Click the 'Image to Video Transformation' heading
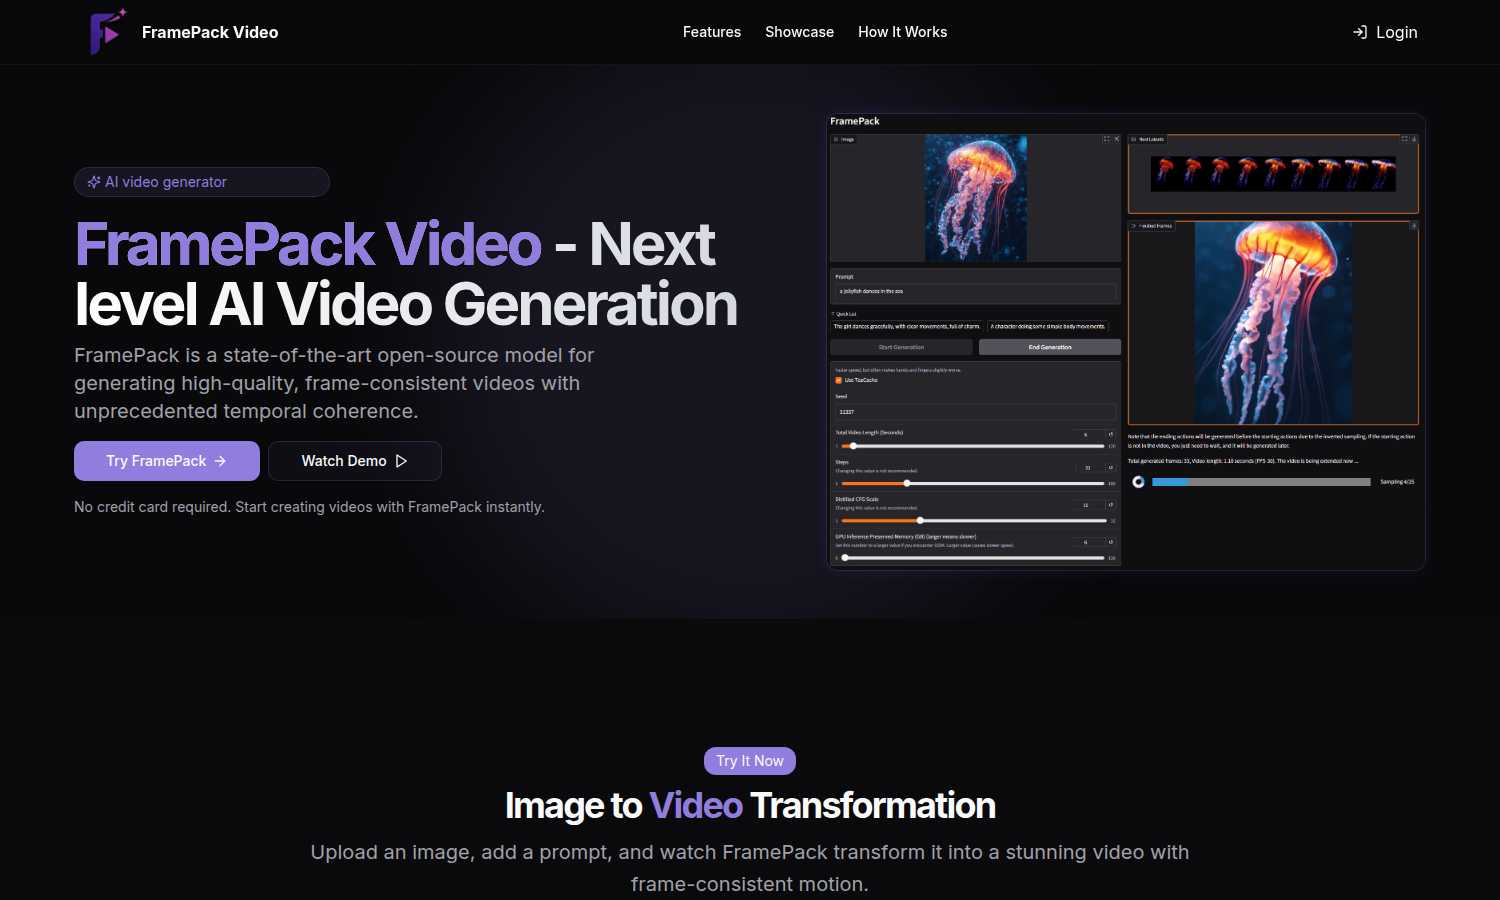The height and width of the screenshot is (900, 1500). [x=750, y=805]
